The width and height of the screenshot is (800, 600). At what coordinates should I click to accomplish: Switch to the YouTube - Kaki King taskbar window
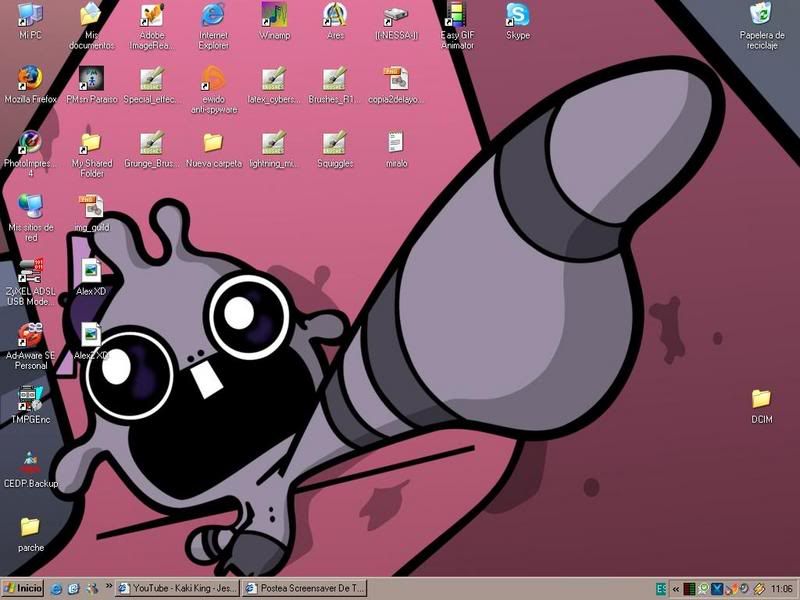[x=177, y=588]
